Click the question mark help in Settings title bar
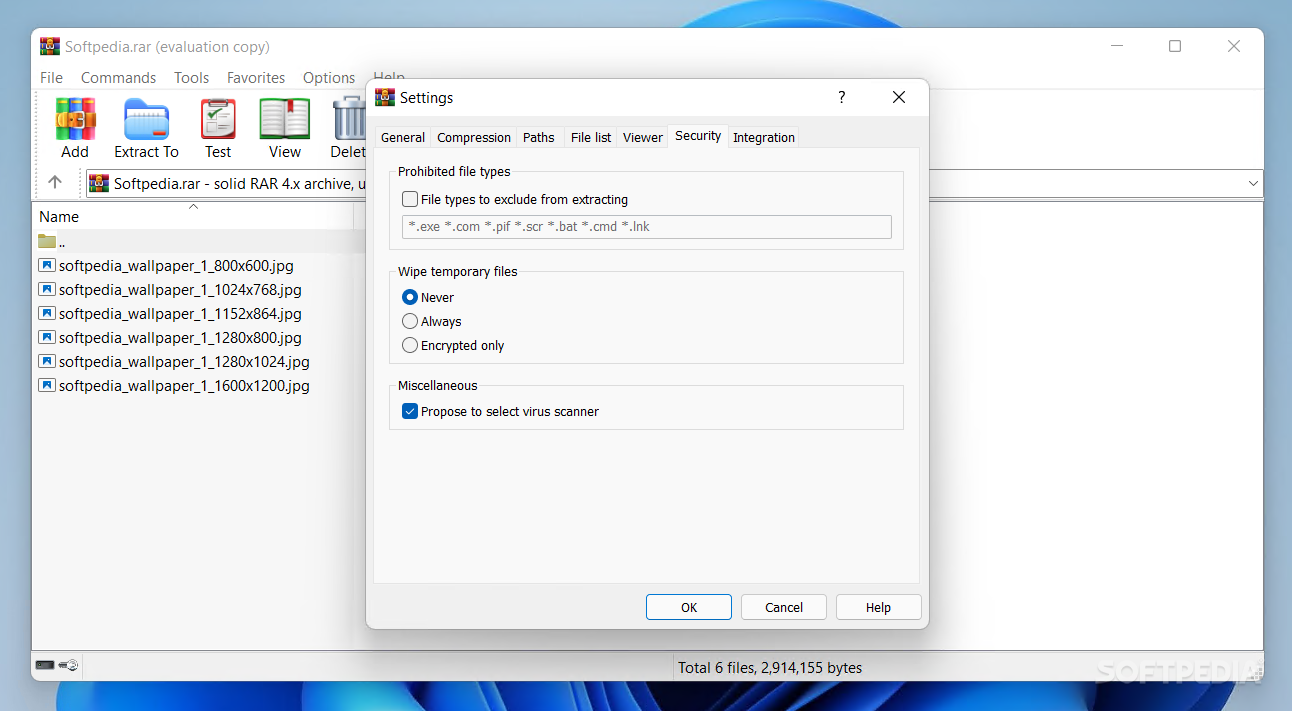Image resolution: width=1292 pixels, height=711 pixels. [841, 97]
